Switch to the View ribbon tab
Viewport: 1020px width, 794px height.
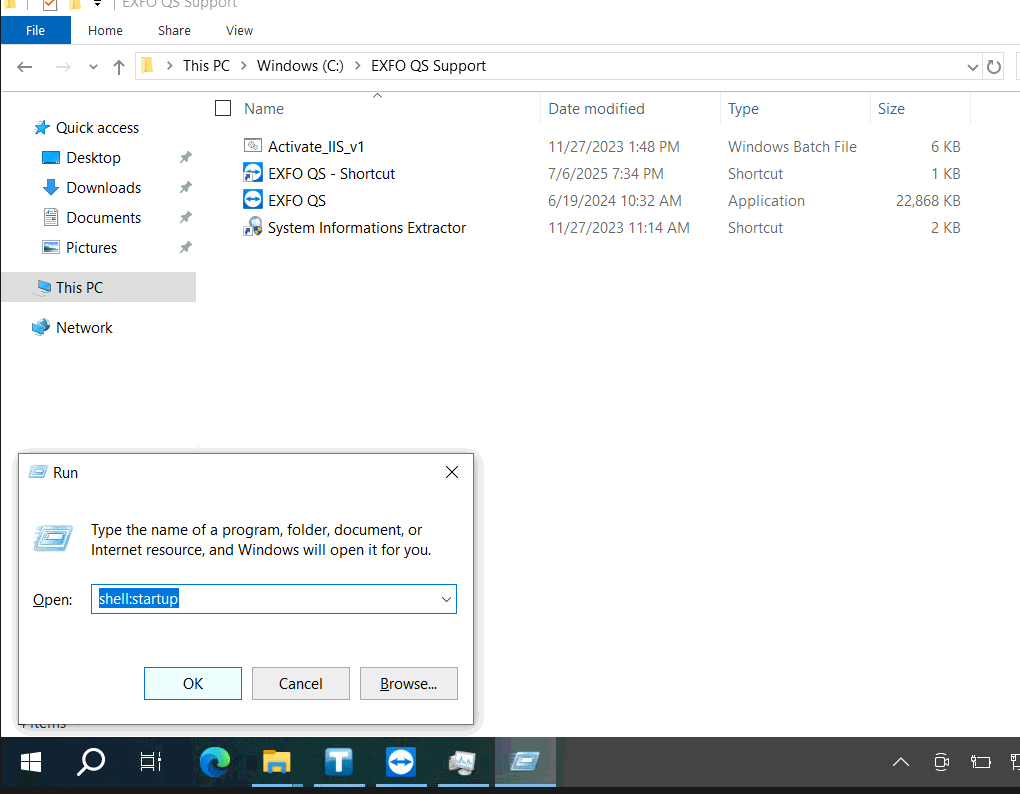[239, 31]
